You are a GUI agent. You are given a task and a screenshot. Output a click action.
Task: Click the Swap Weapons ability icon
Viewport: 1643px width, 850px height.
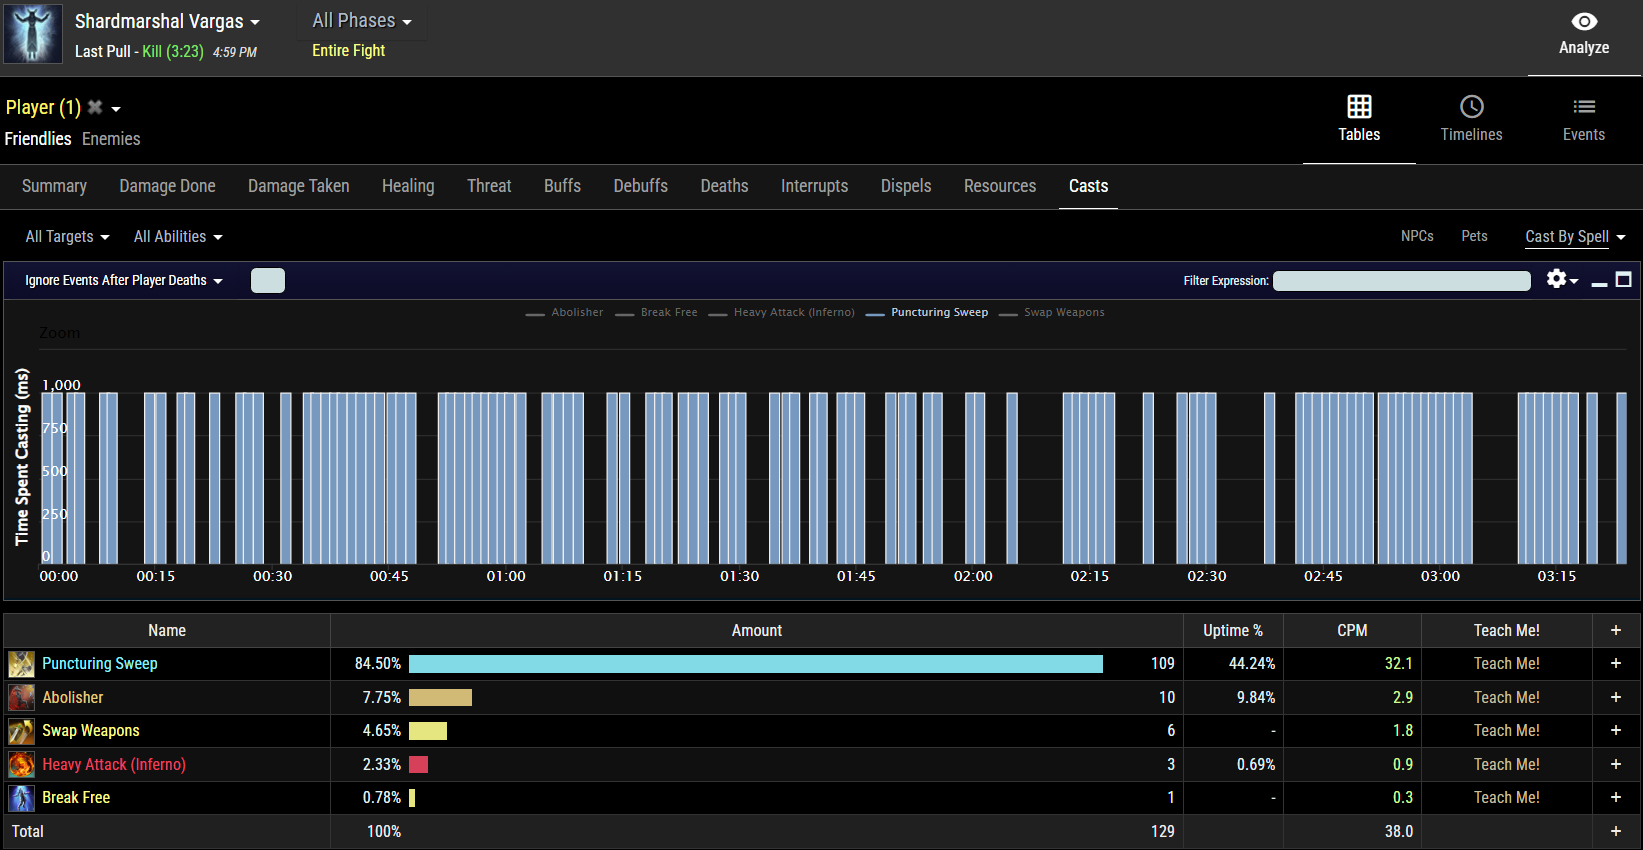click(21, 731)
